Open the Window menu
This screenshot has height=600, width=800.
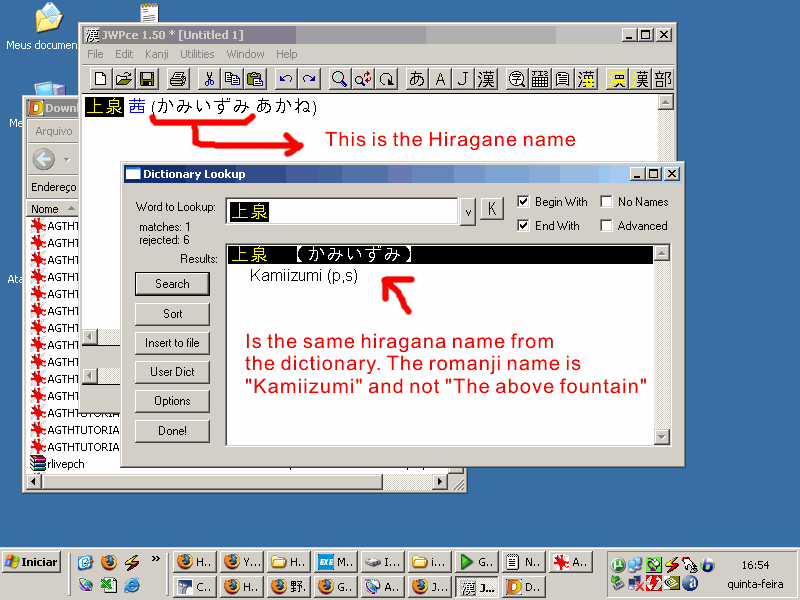pos(245,54)
